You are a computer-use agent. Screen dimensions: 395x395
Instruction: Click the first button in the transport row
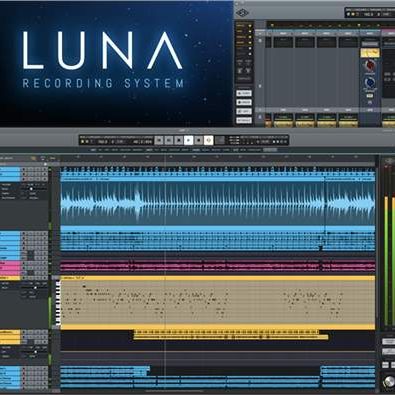[x=159, y=140]
